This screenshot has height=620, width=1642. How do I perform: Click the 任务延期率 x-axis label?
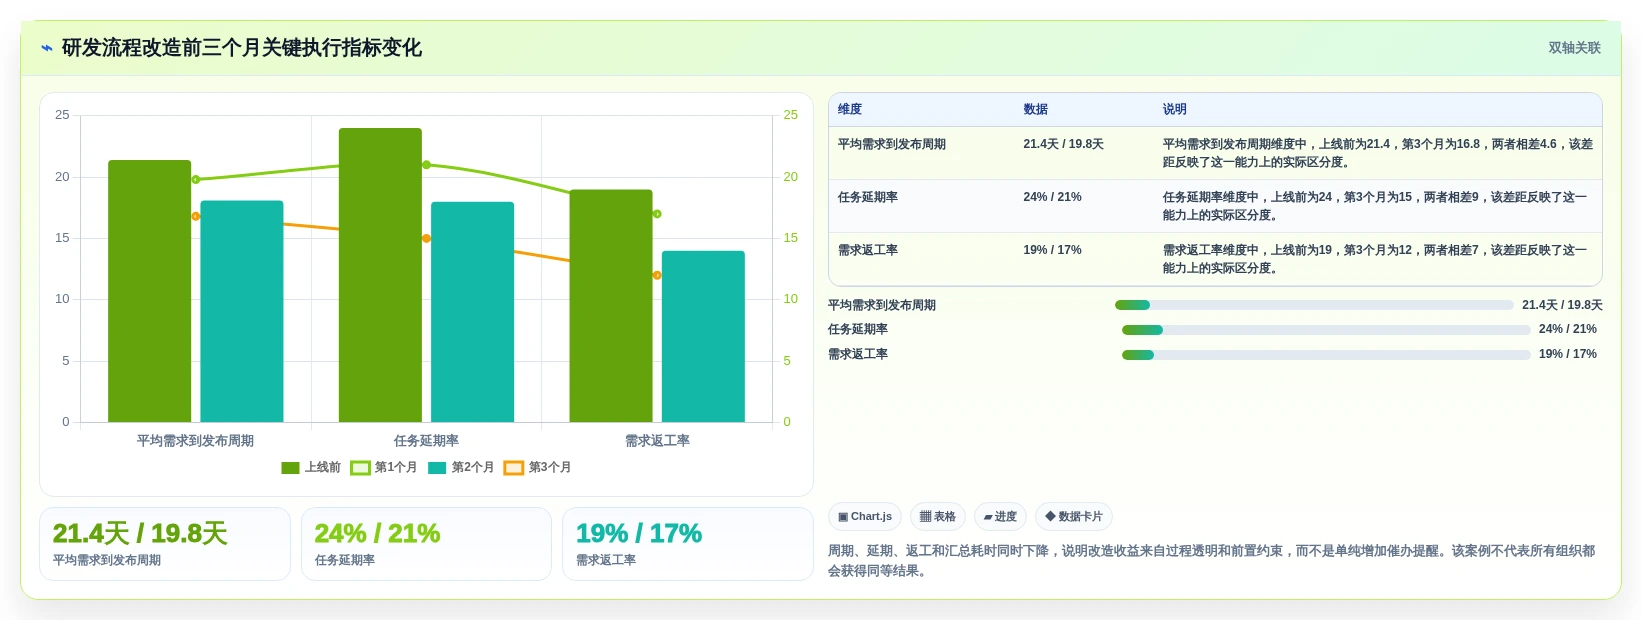coord(426,441)
